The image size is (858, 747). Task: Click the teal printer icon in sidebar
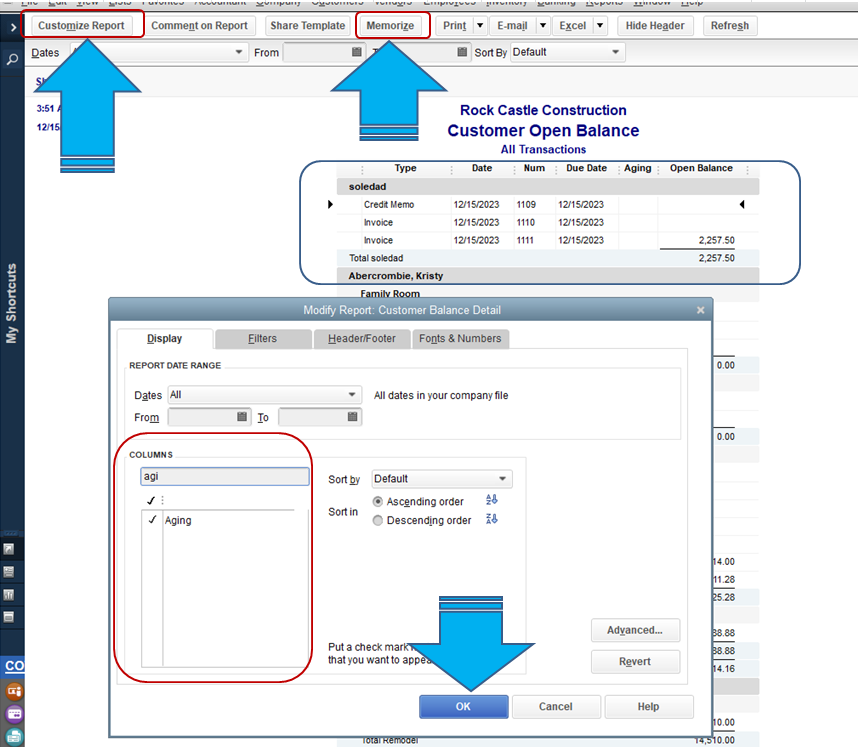point(14,737)
